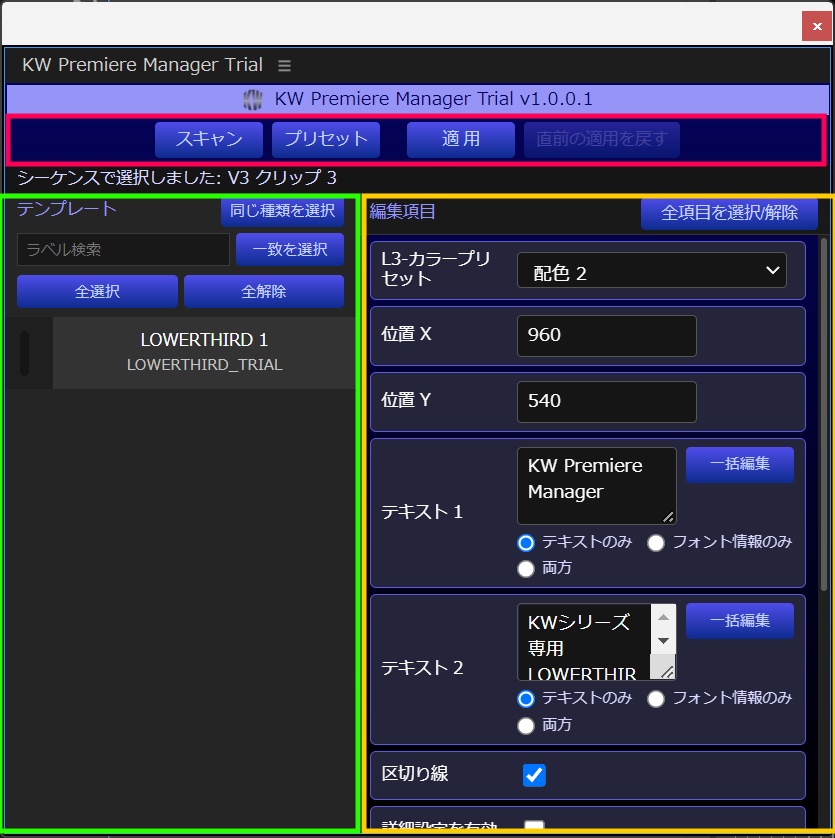835x838 pixels.
Task: Open the KW Premiere Manager Trial panel menu
Action: click(x=284, y=65)
